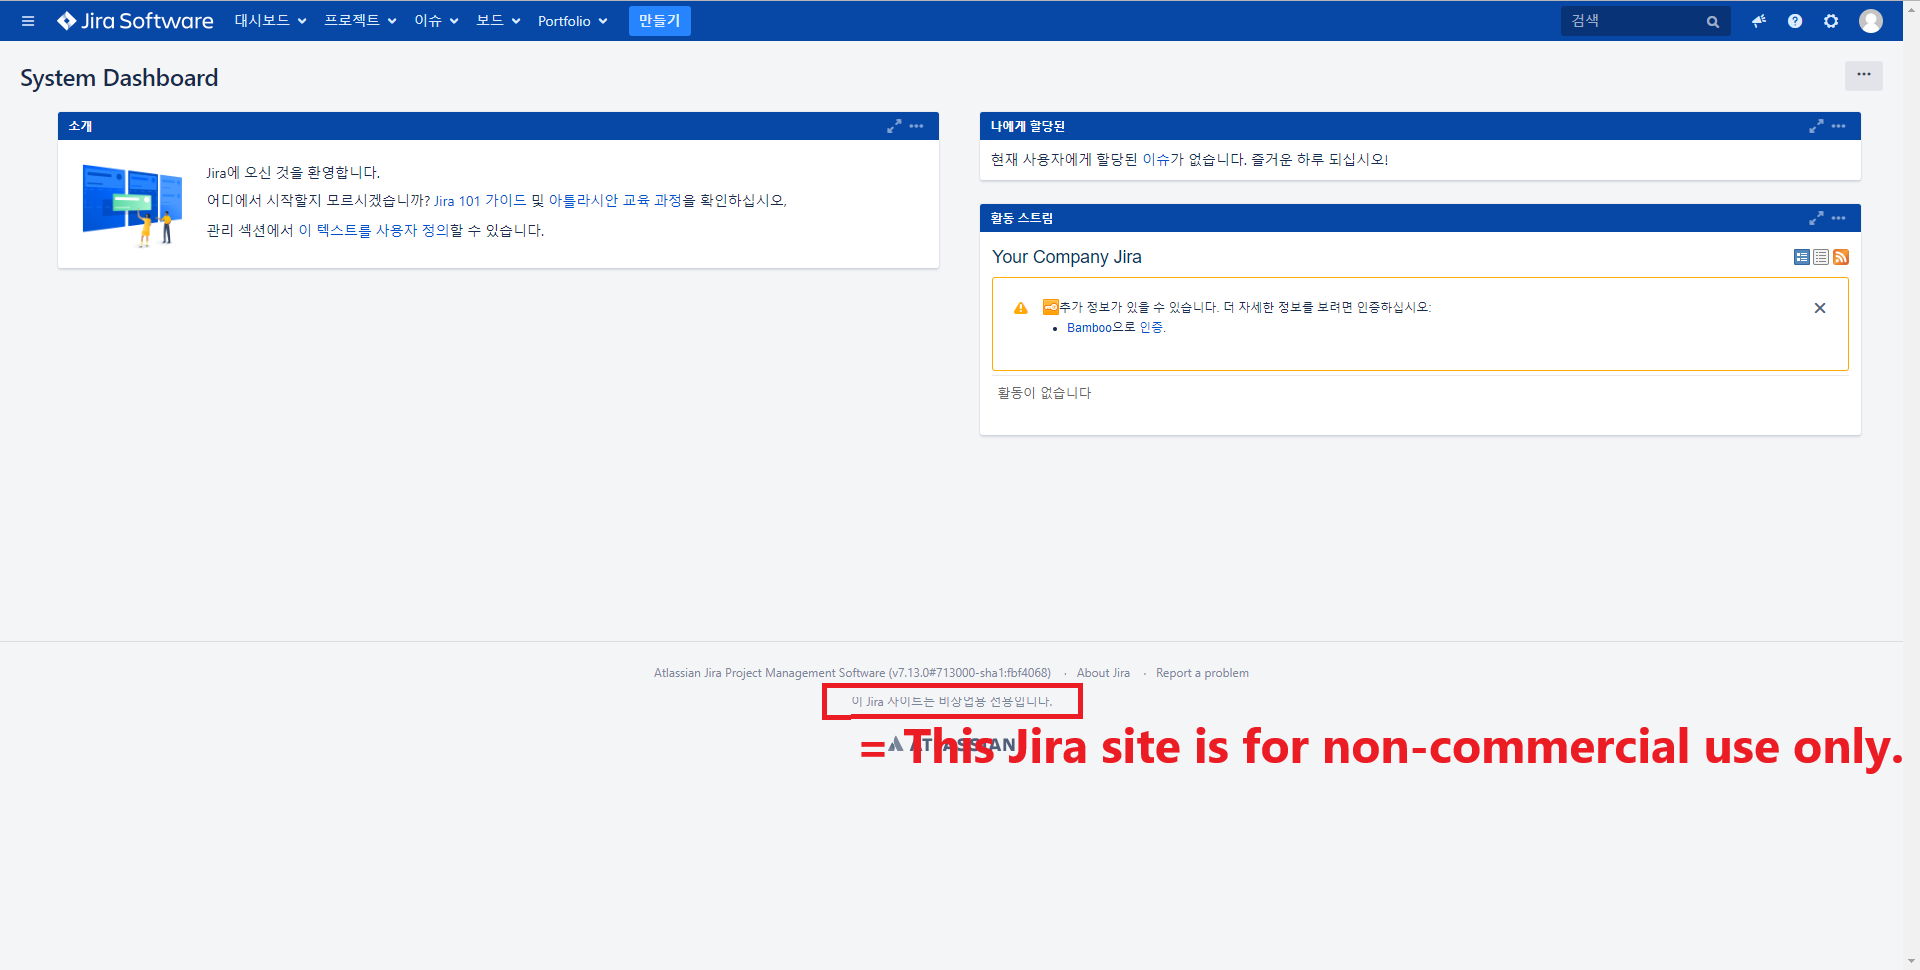Dismiss the Bamboo authentication warning

[x=1820, y=308]
